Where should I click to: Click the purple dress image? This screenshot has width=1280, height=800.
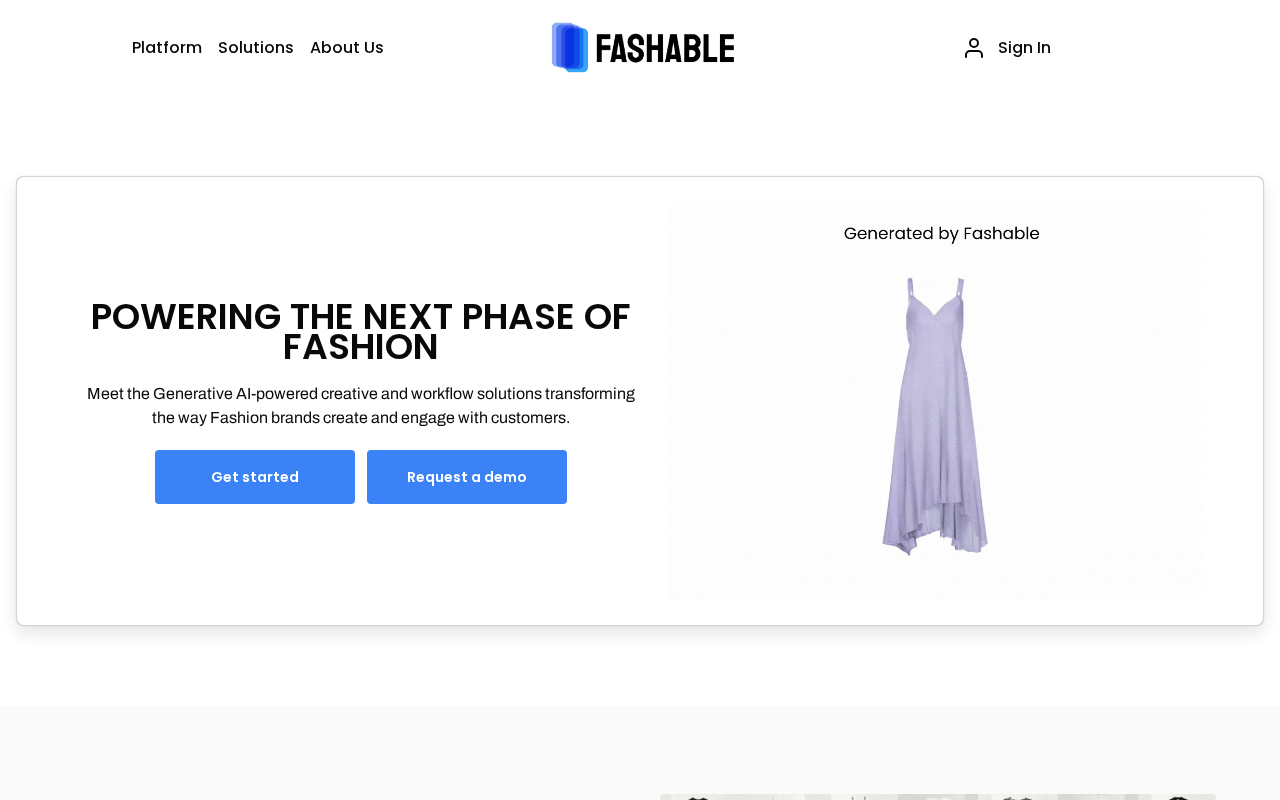[x=935, y=420]
